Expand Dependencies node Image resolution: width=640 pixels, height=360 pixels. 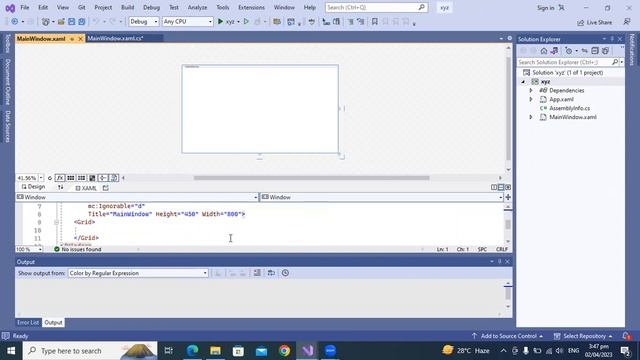tap(531, 90)
